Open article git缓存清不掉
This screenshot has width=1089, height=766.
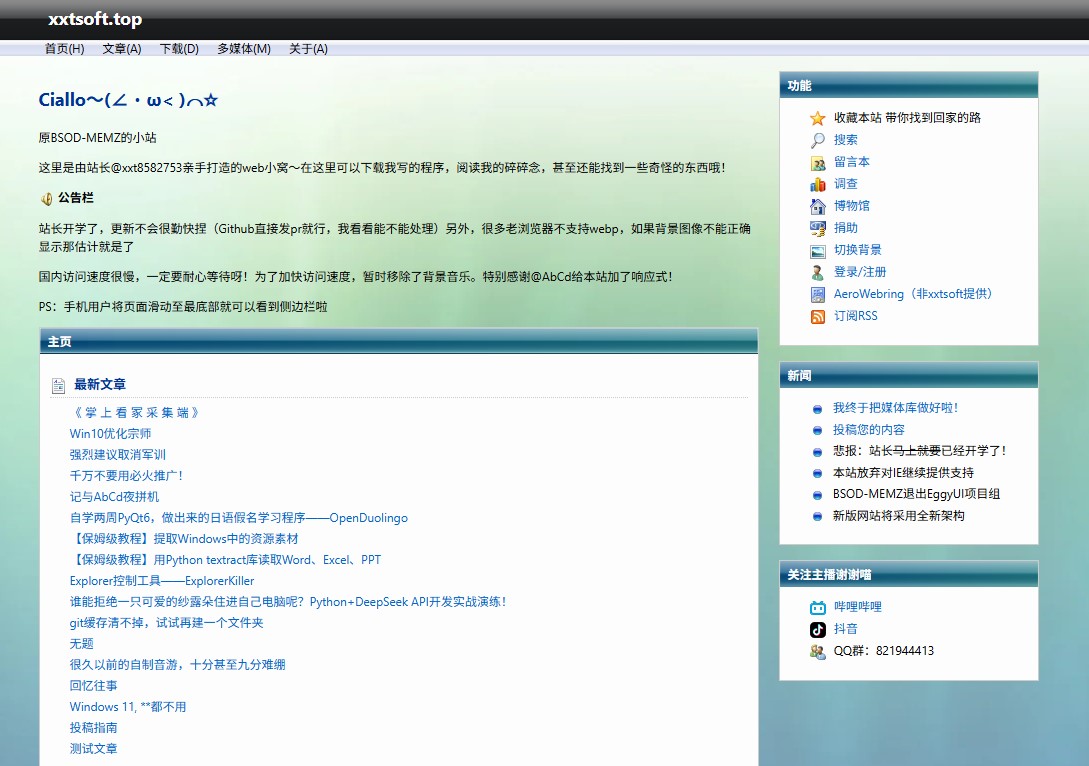167,622
